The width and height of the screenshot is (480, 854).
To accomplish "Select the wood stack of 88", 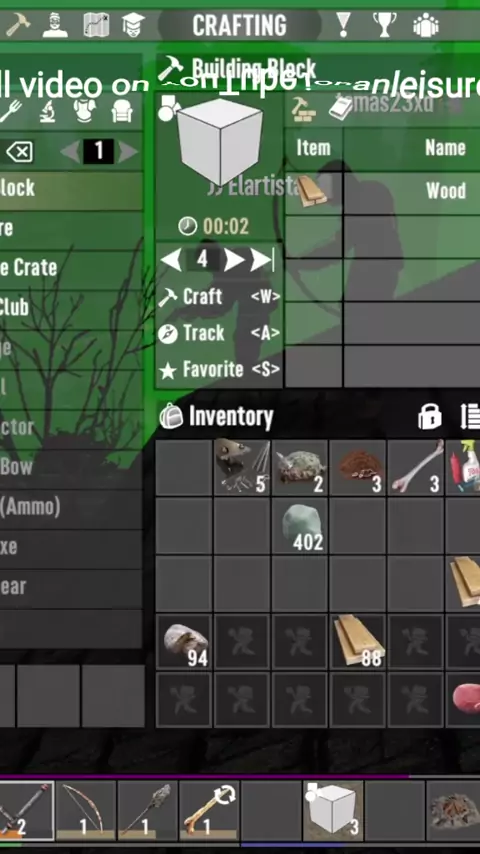I will 358,642.
